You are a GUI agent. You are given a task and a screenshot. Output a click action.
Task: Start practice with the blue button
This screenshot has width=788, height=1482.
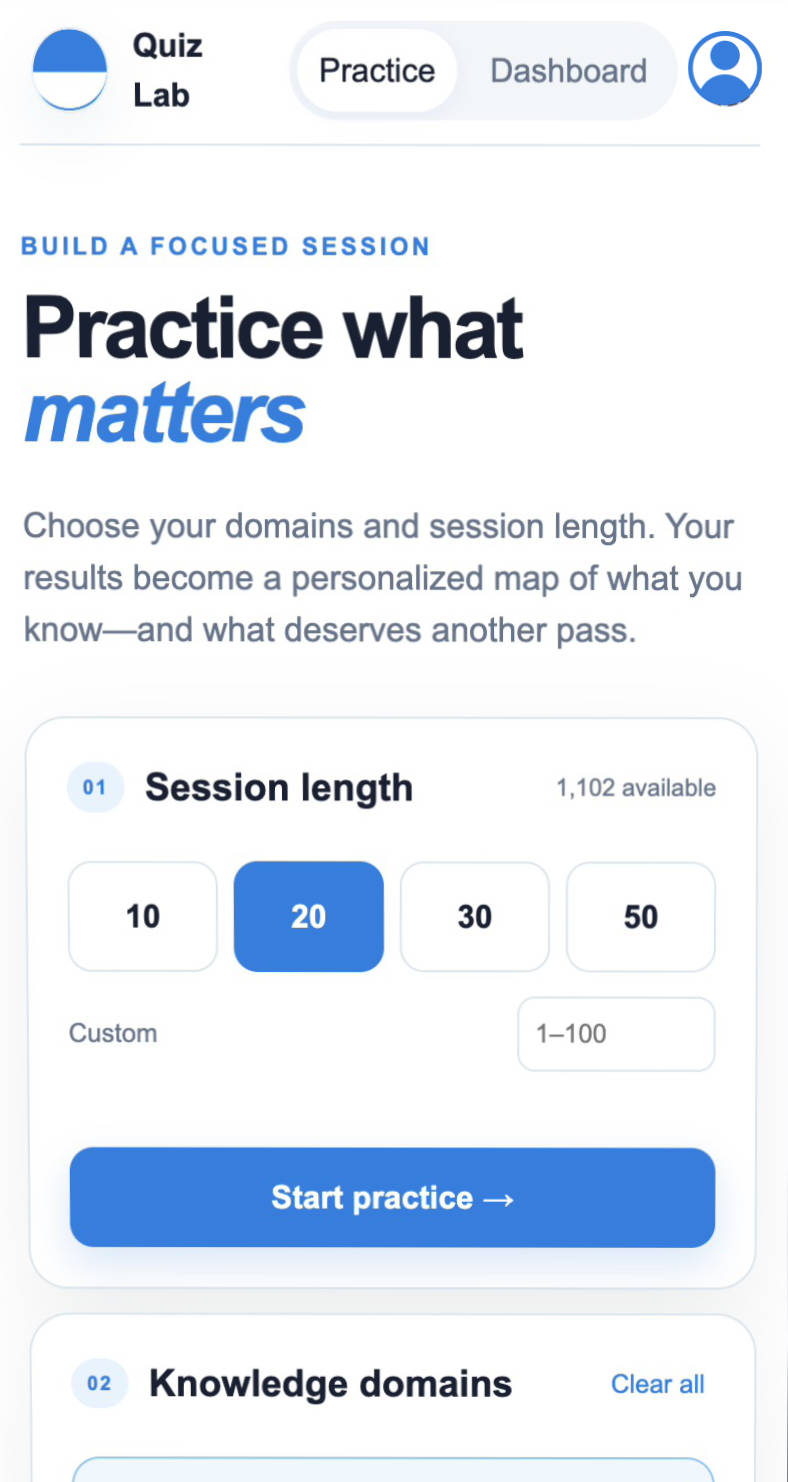(x=392, y=1197)
